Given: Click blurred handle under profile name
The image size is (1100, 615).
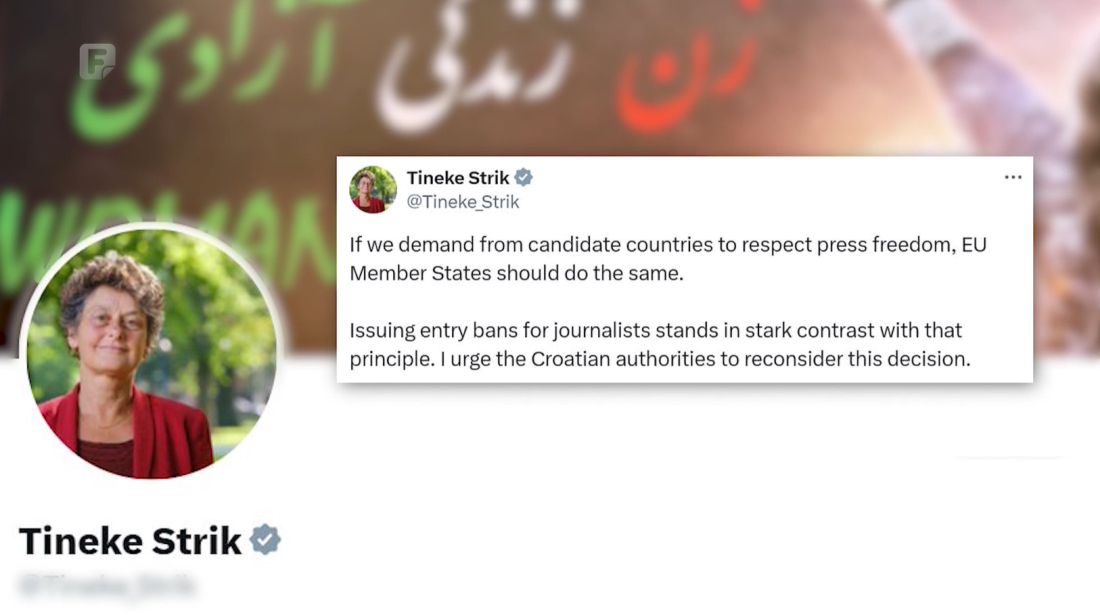Looking at the screenshot, I should pos(107,586).
